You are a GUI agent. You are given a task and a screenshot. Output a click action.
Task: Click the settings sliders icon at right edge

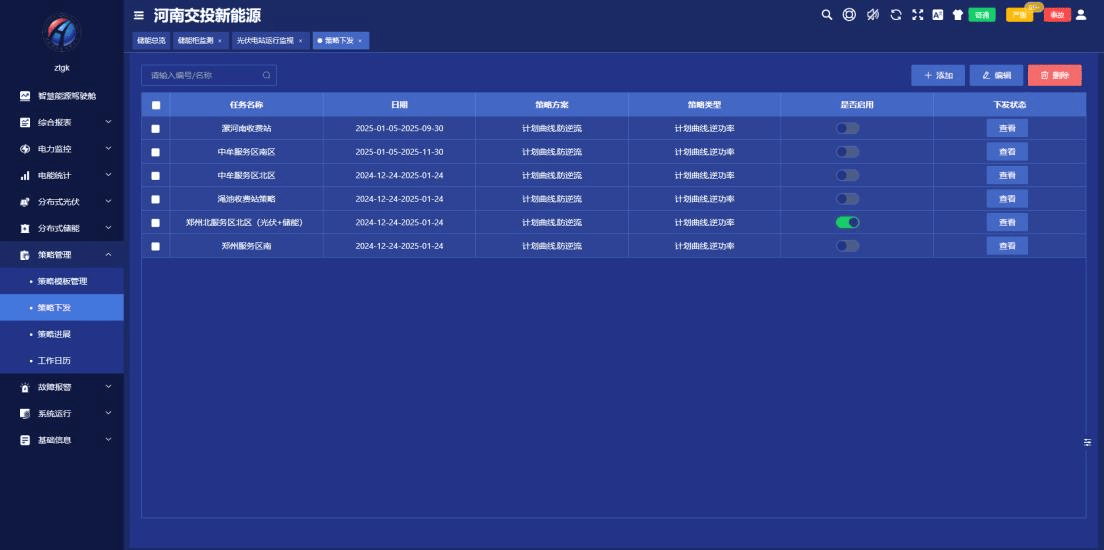[x=1087, y=442]
